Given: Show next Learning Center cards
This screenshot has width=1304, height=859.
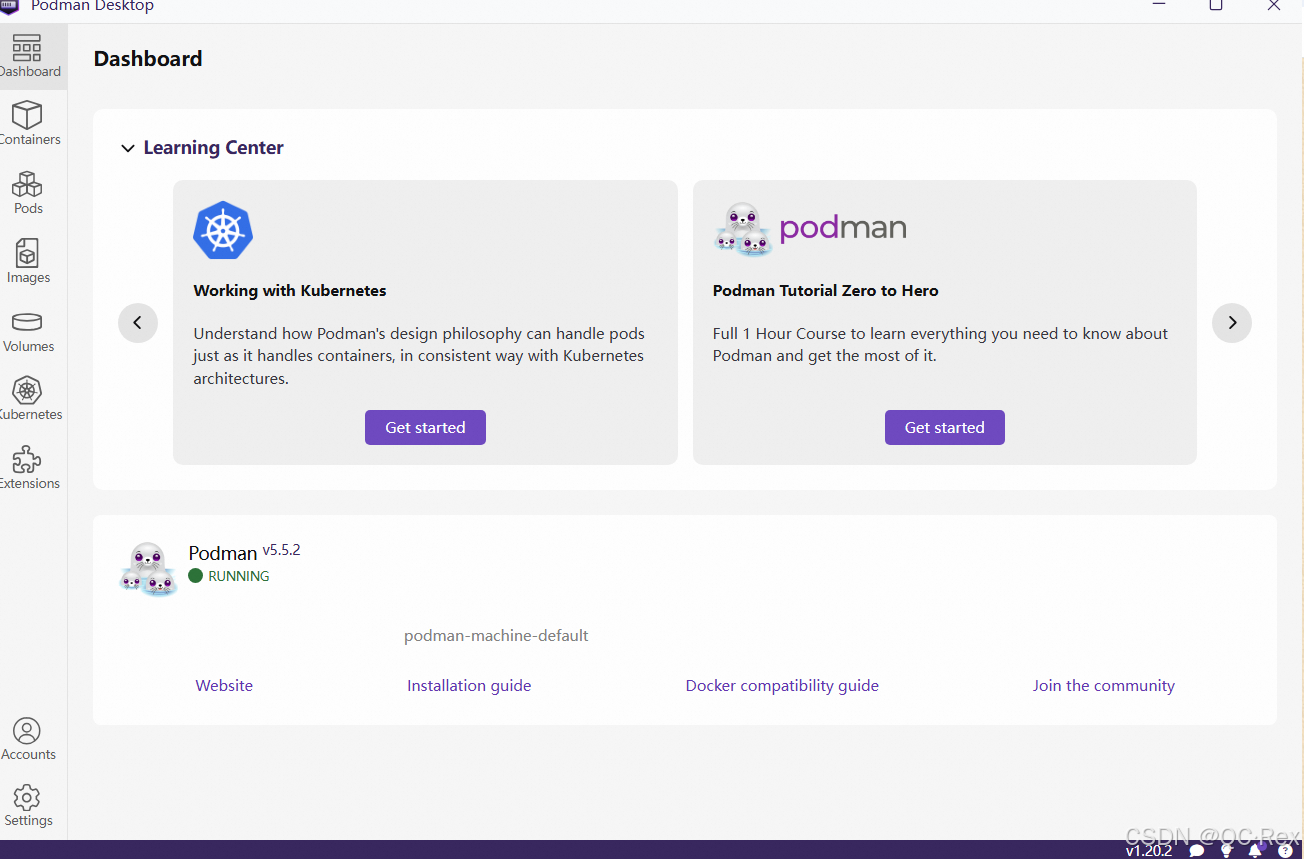Looking at the screenshot, I should click(x=1231, y=322).
